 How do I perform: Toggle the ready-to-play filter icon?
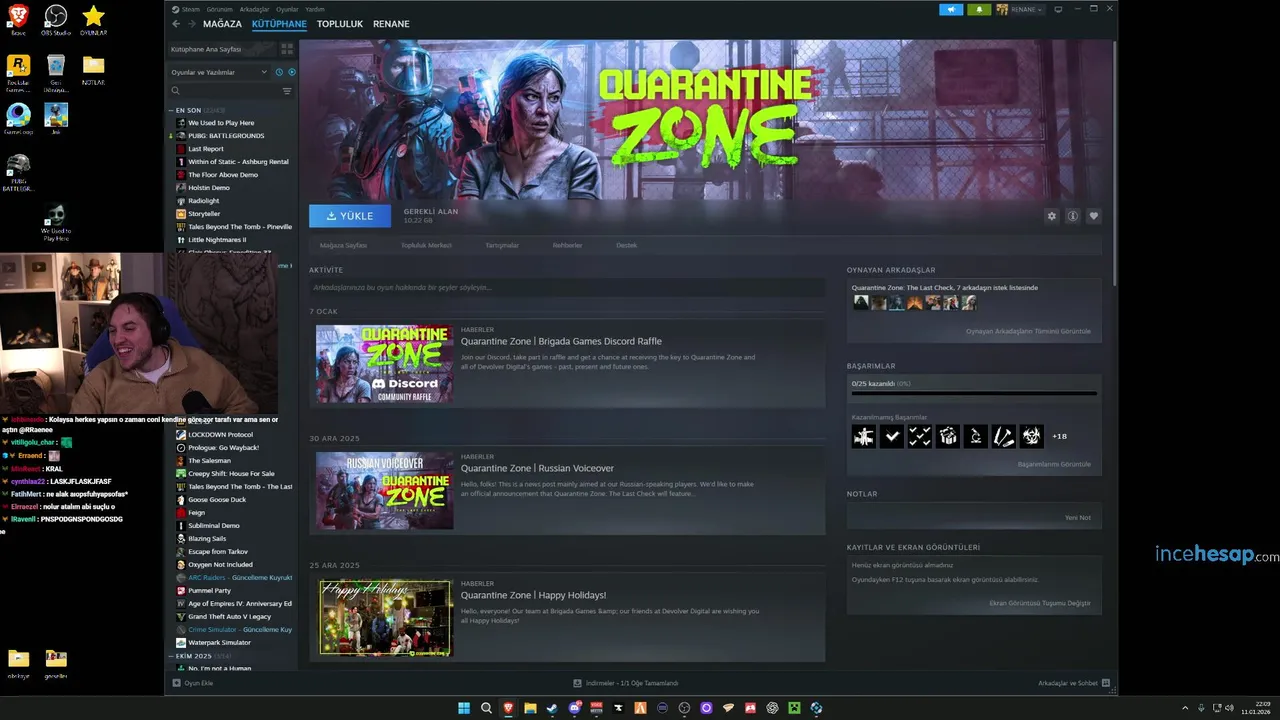coord(292,72)
